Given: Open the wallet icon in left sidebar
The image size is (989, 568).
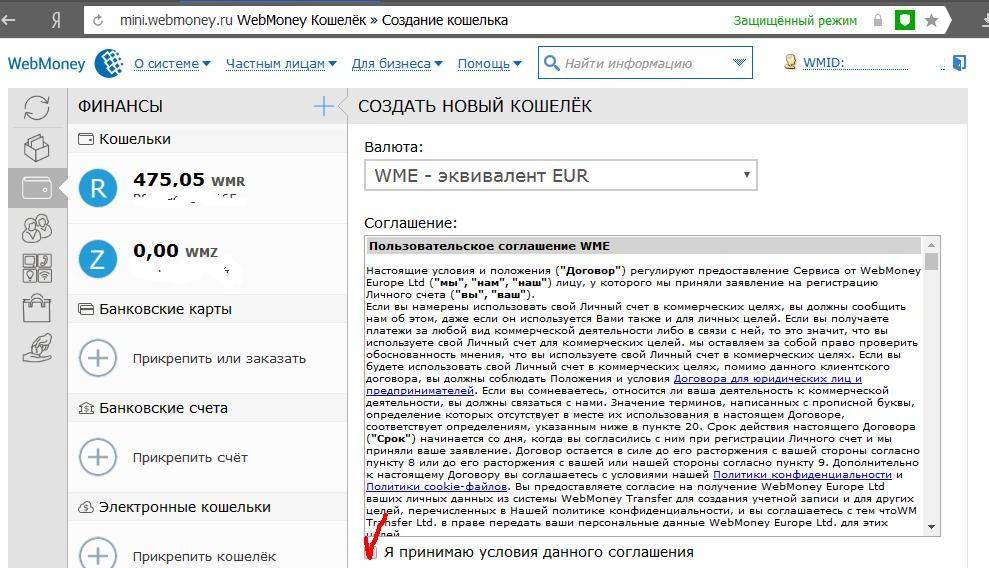Looking at the screenshot, I should coord(37,188).
